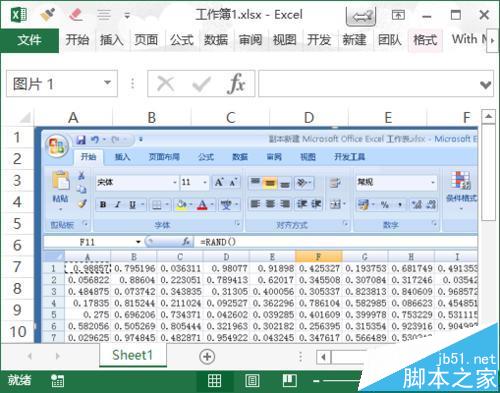Select column F header
This screenshot has height=393, width=500.
[x=453, y=118]
